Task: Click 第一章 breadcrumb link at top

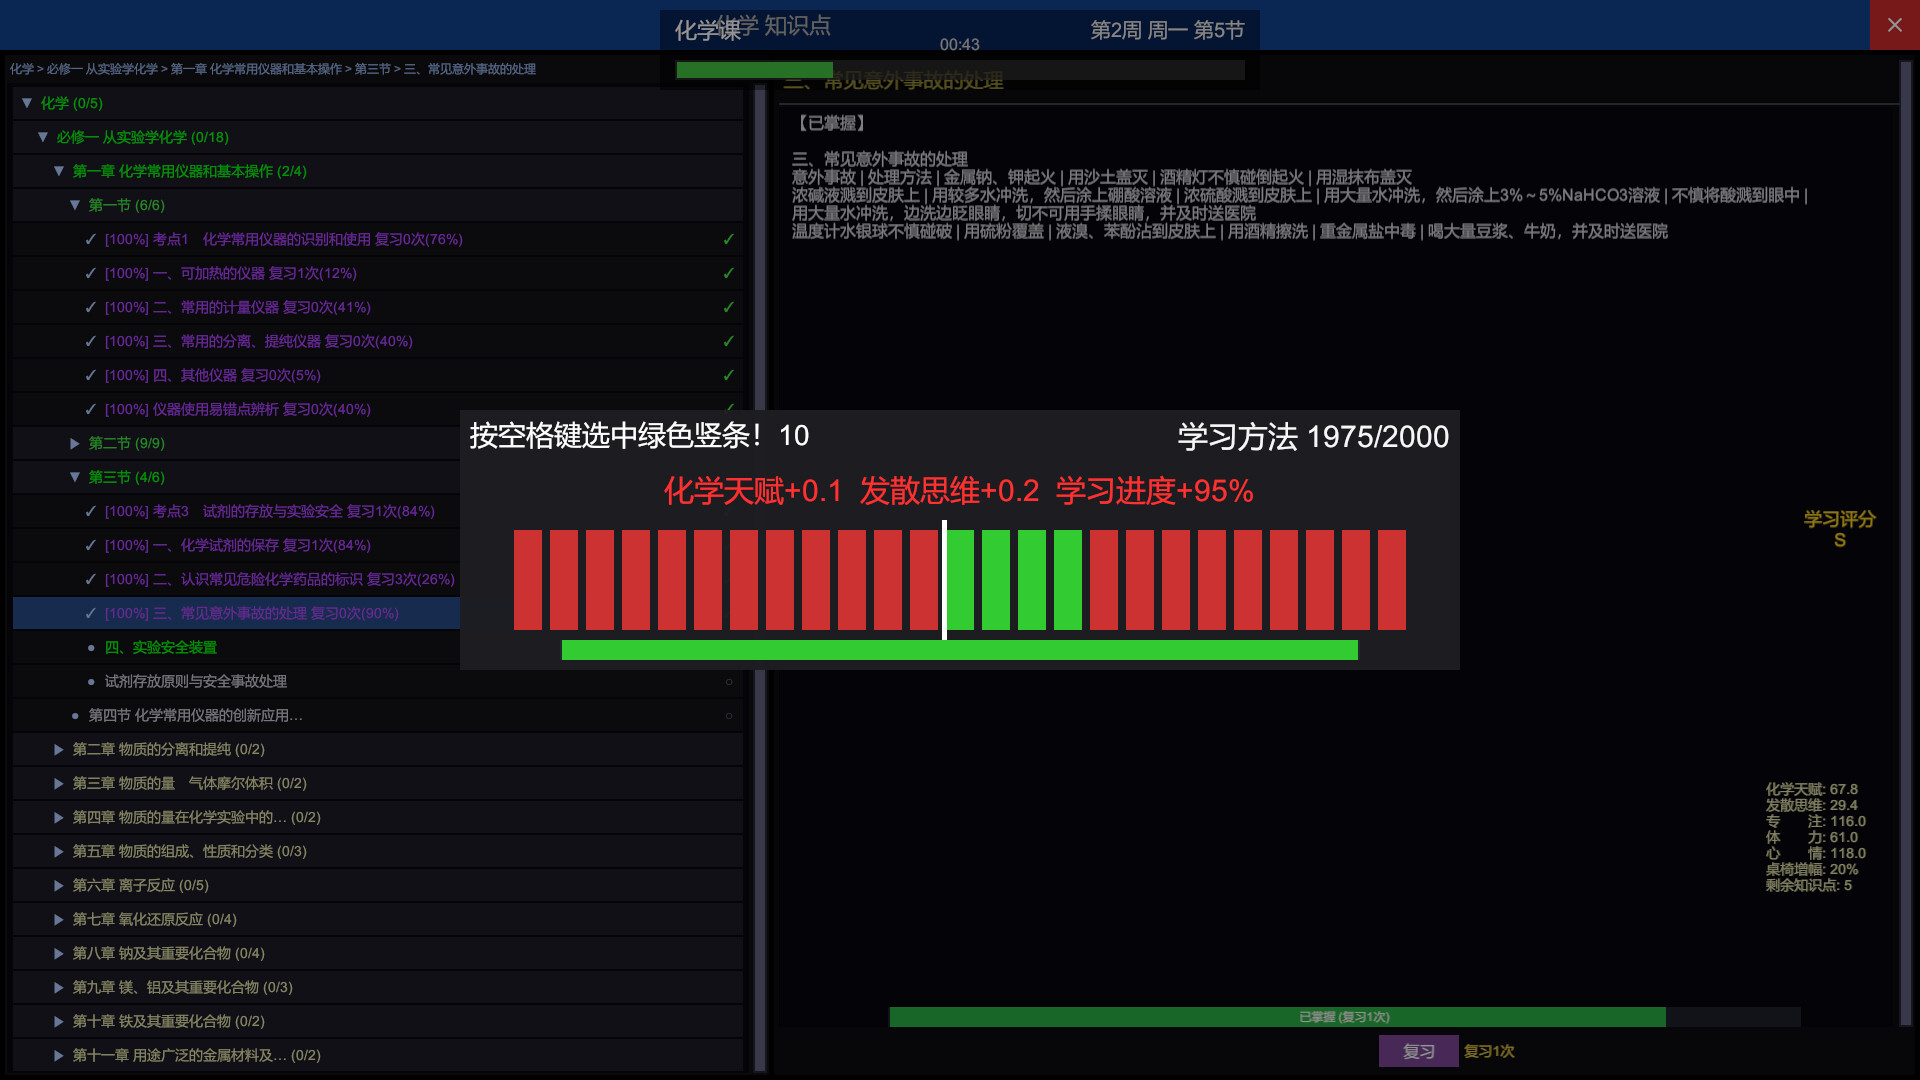Action: pyautogui.click(x=256, y=69)
